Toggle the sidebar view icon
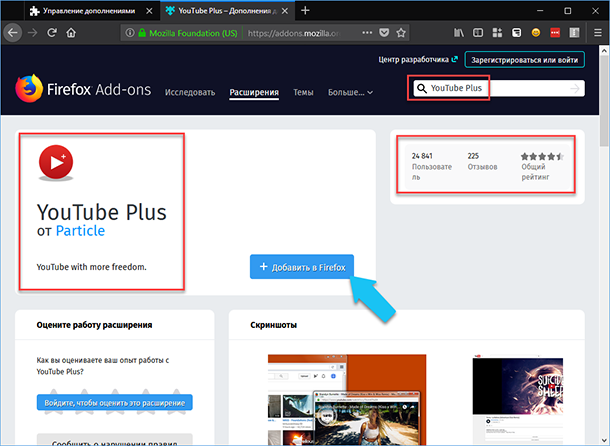 click(x=478, y=33)
